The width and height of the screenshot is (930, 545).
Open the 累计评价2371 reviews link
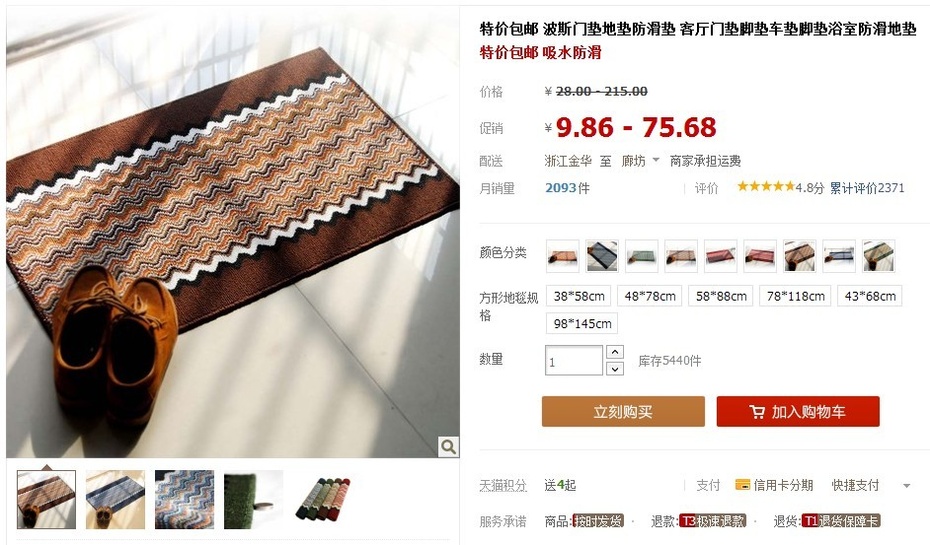(x=867, y=188)
